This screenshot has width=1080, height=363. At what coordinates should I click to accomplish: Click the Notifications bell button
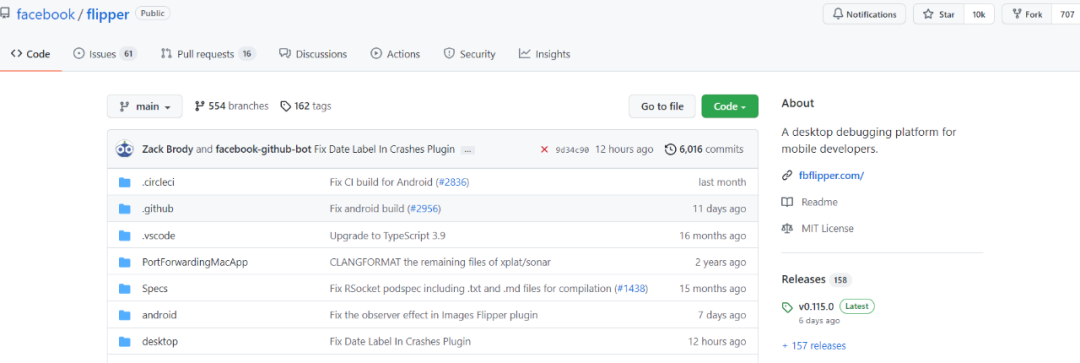(864, 14)
